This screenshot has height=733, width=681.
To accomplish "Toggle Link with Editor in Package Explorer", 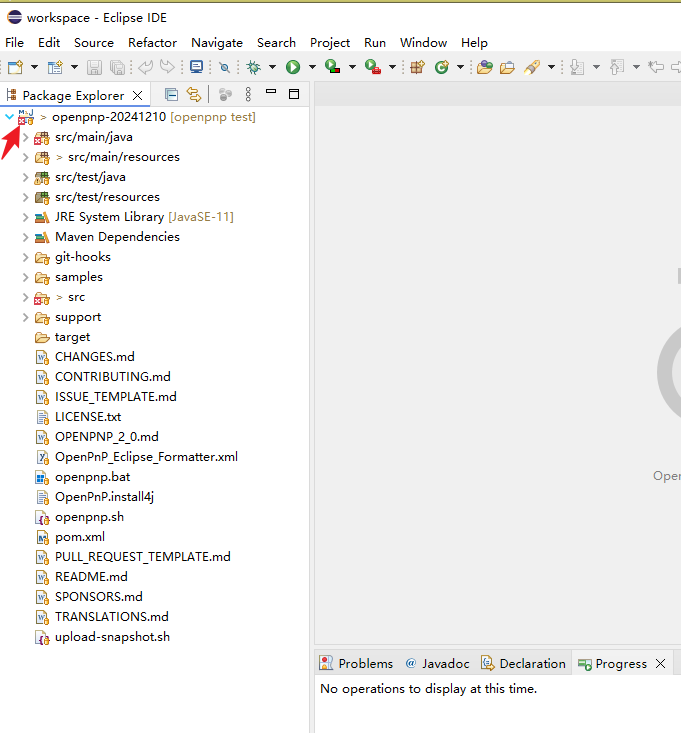I will pos(193,95).
